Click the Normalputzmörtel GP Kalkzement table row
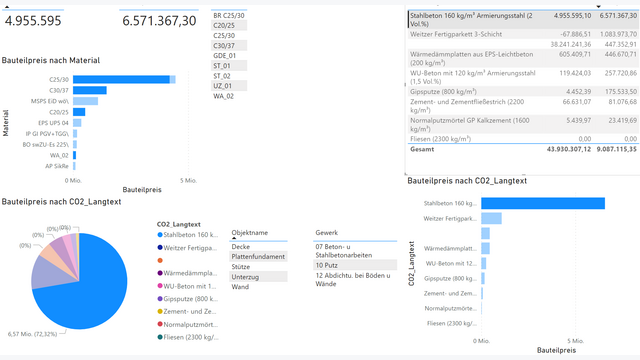The height and width of the screenshot is (360, 640). (523, 124)
